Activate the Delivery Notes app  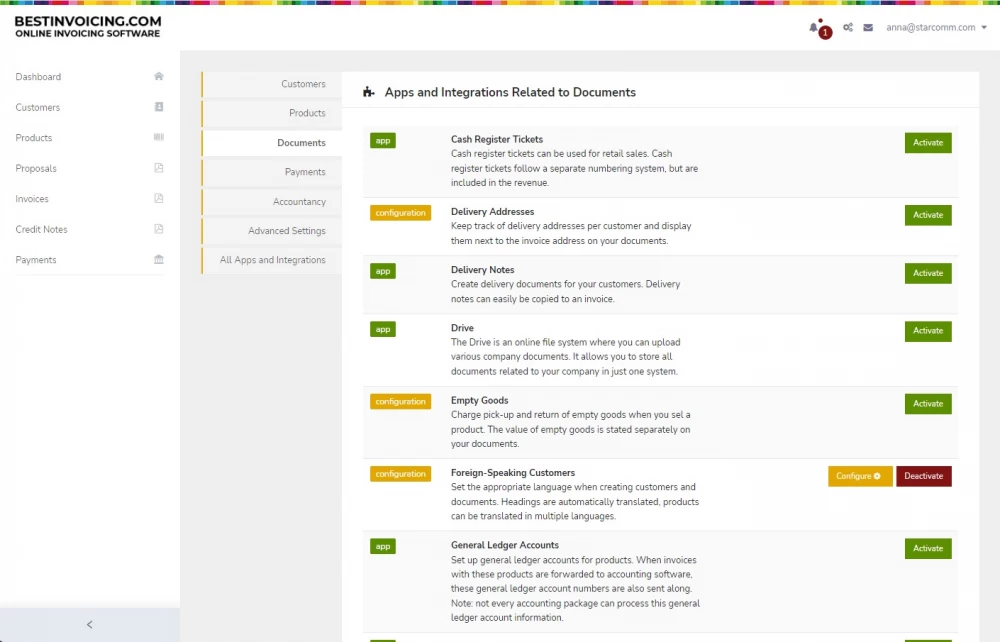point(927,273)
